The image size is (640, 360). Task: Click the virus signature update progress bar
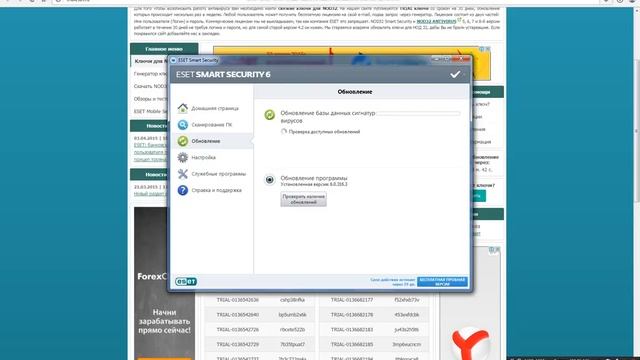point(418,113)
